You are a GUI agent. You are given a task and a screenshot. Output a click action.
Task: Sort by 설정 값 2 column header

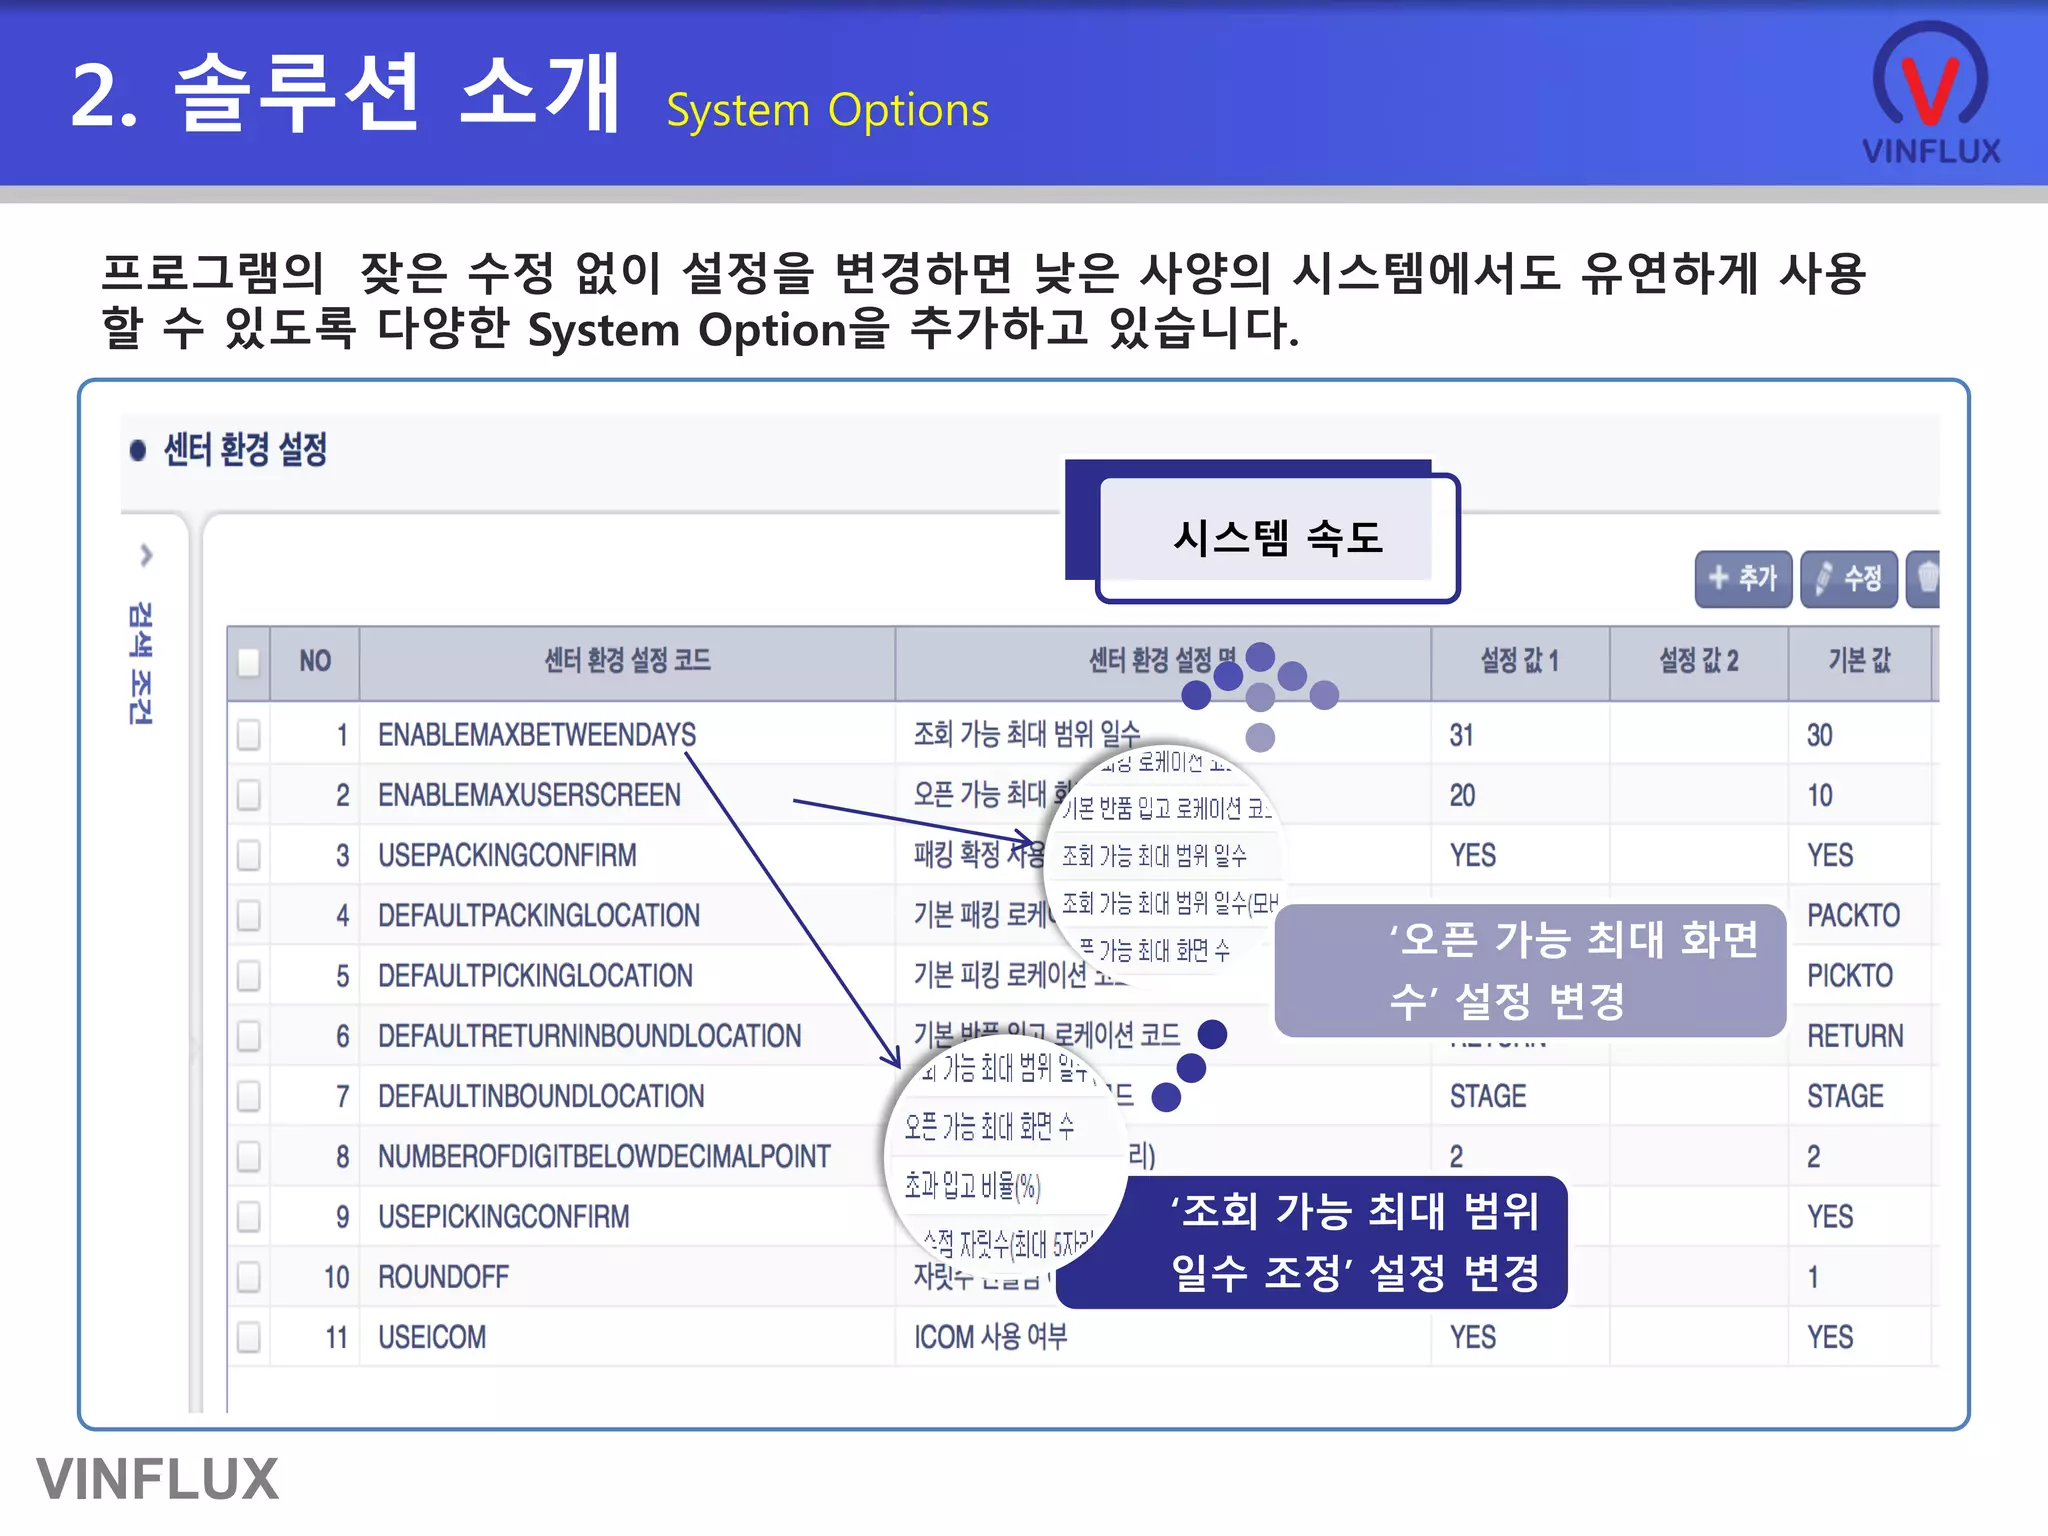click(x=1699, y=661)
